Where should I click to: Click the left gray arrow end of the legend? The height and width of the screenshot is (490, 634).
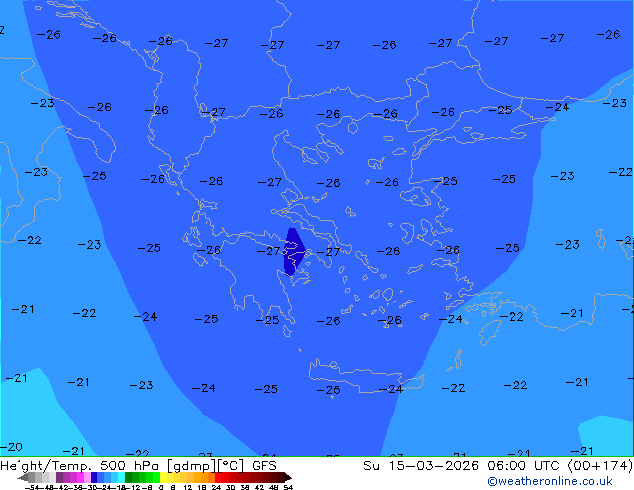coord(22,477)
